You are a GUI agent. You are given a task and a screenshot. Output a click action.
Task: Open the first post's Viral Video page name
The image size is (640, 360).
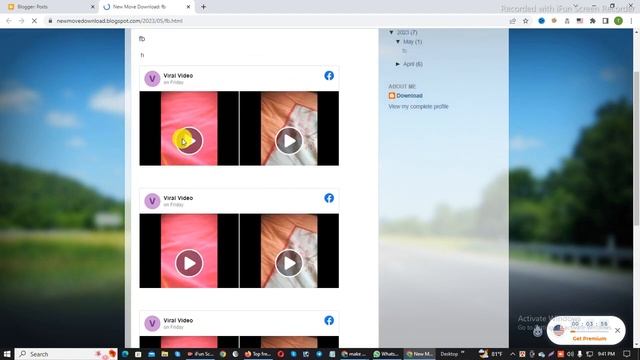point(178,76)
